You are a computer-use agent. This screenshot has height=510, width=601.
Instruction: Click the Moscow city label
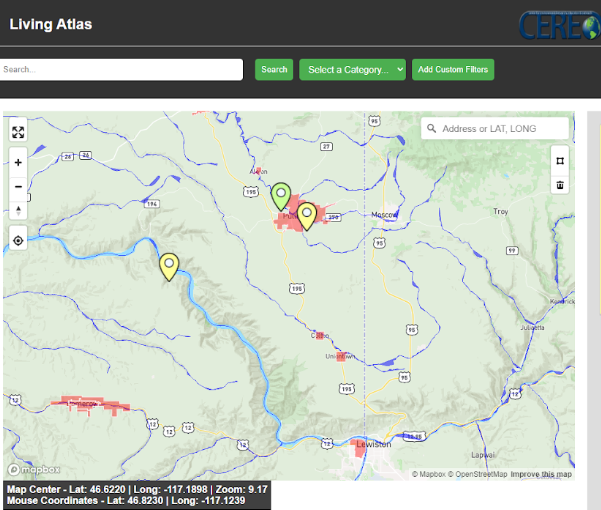click(x=384, y=215)
